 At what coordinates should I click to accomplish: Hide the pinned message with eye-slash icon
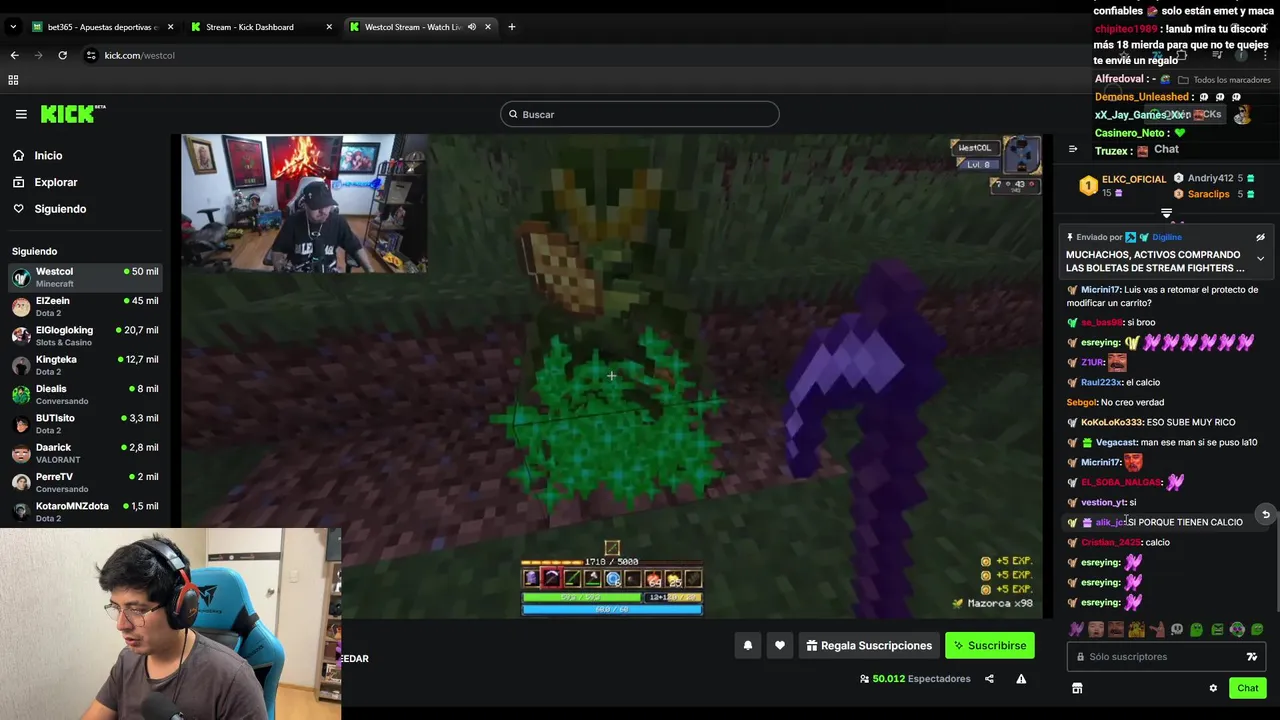(x=1260, y=238)
